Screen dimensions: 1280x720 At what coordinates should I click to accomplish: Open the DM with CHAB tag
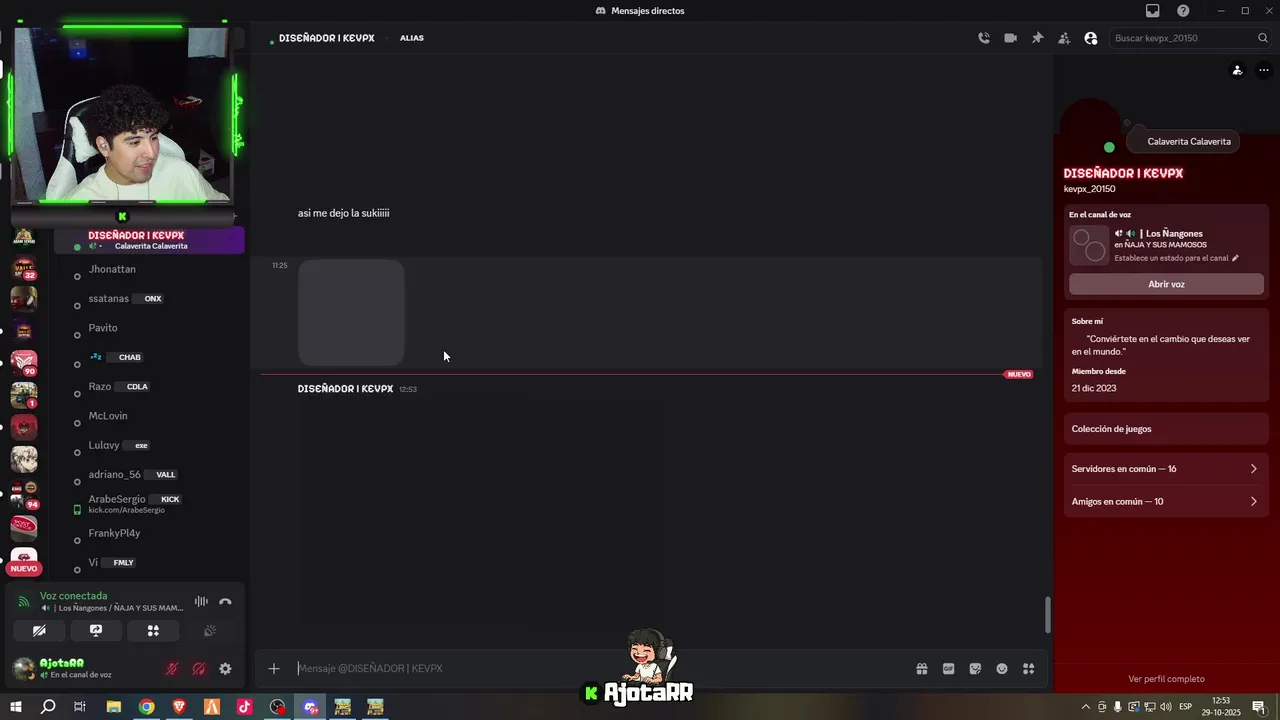click(x=150, y=357)
